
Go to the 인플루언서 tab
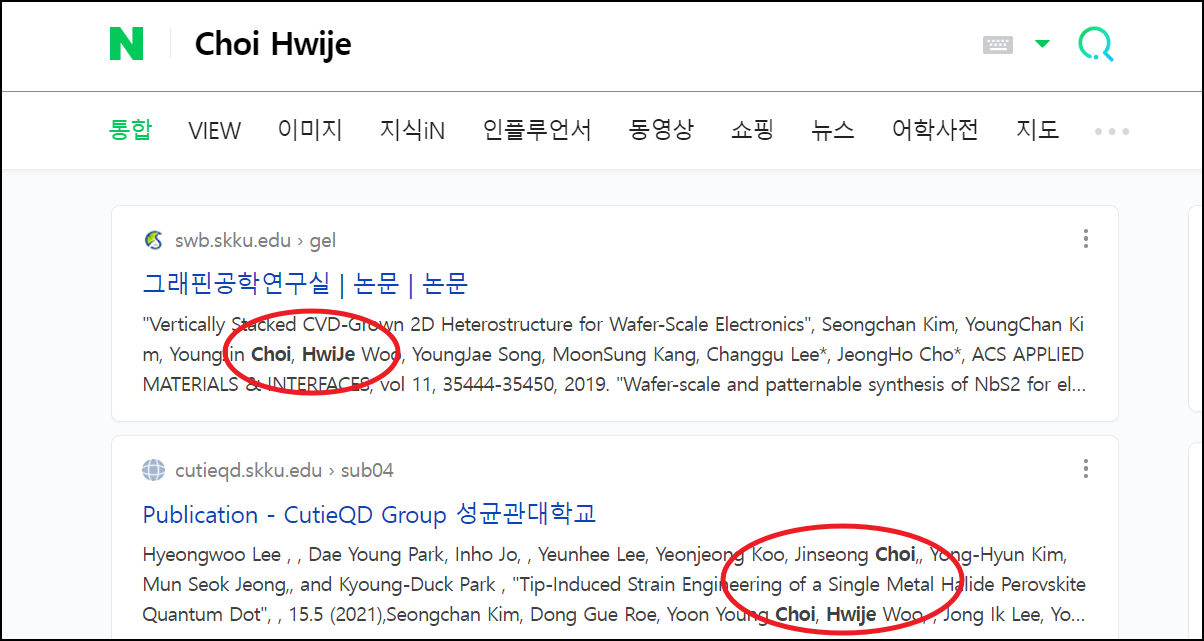pos(537,130)
